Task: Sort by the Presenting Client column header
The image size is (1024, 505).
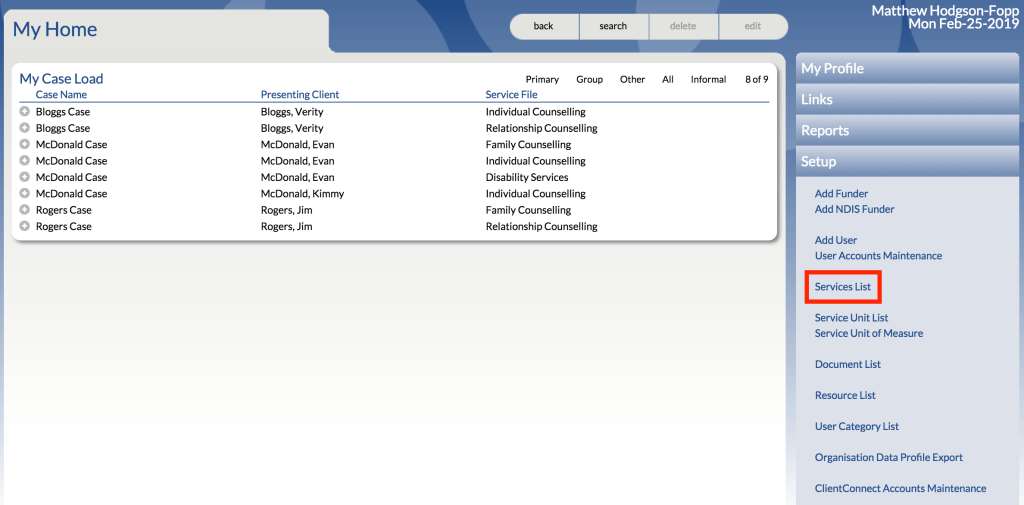Action: [300, 95]
